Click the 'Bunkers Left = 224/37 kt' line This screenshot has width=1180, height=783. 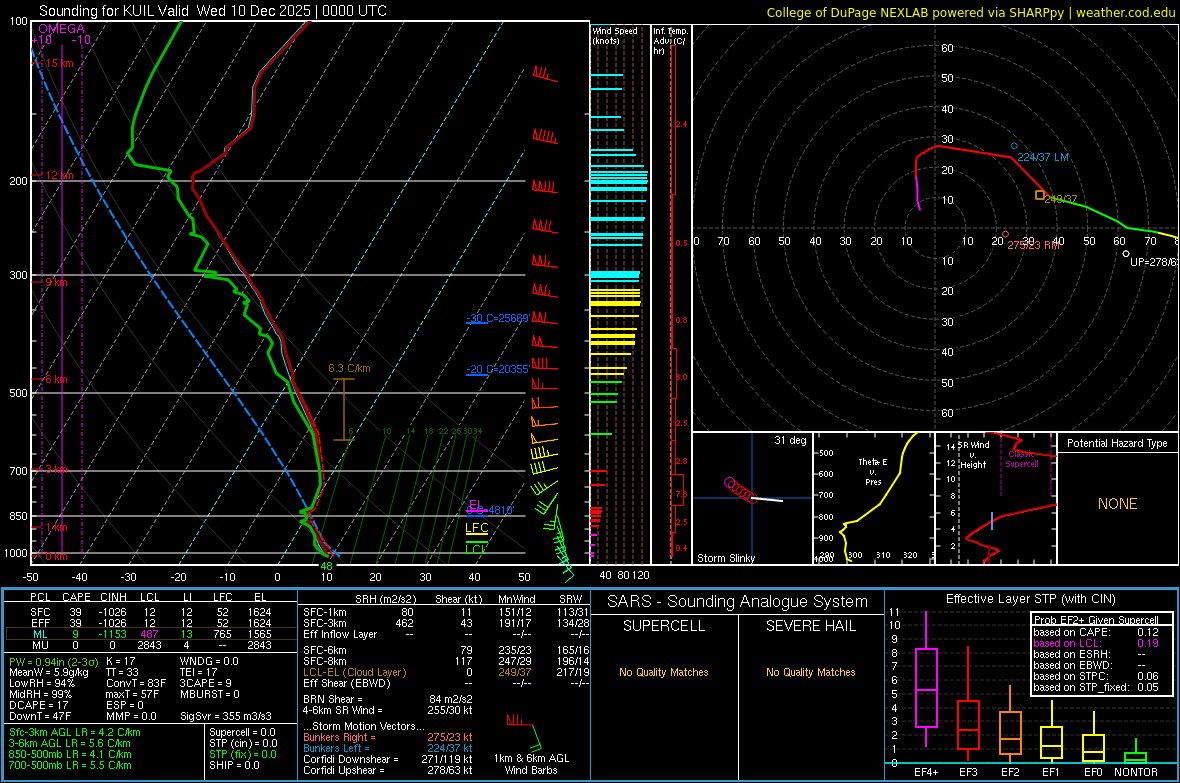(x=388, y=748)
